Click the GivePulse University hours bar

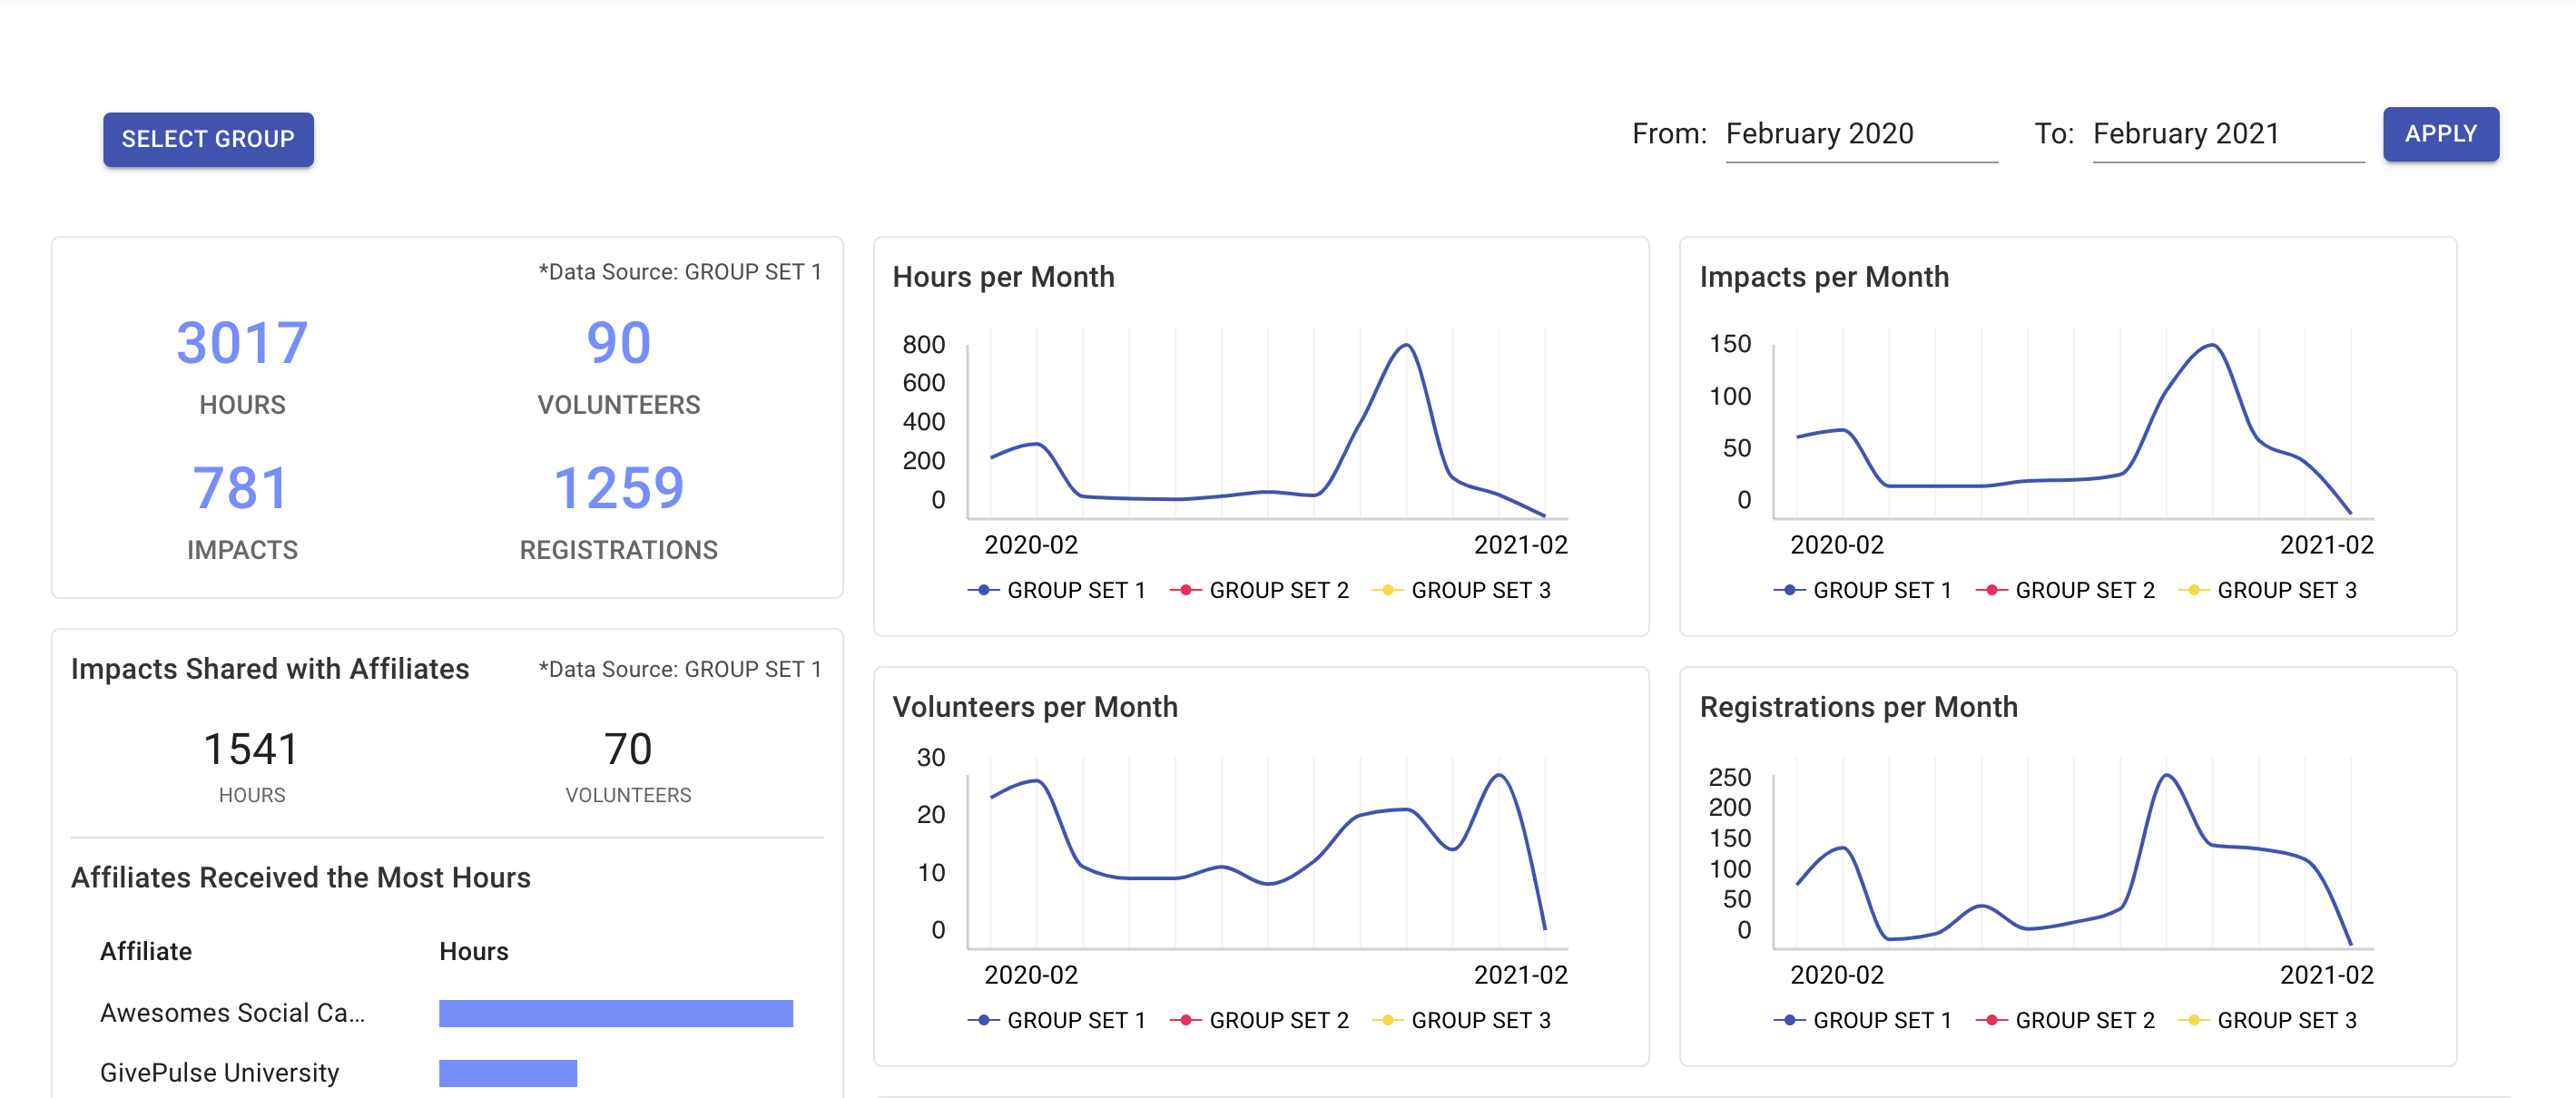(508, 1073)
